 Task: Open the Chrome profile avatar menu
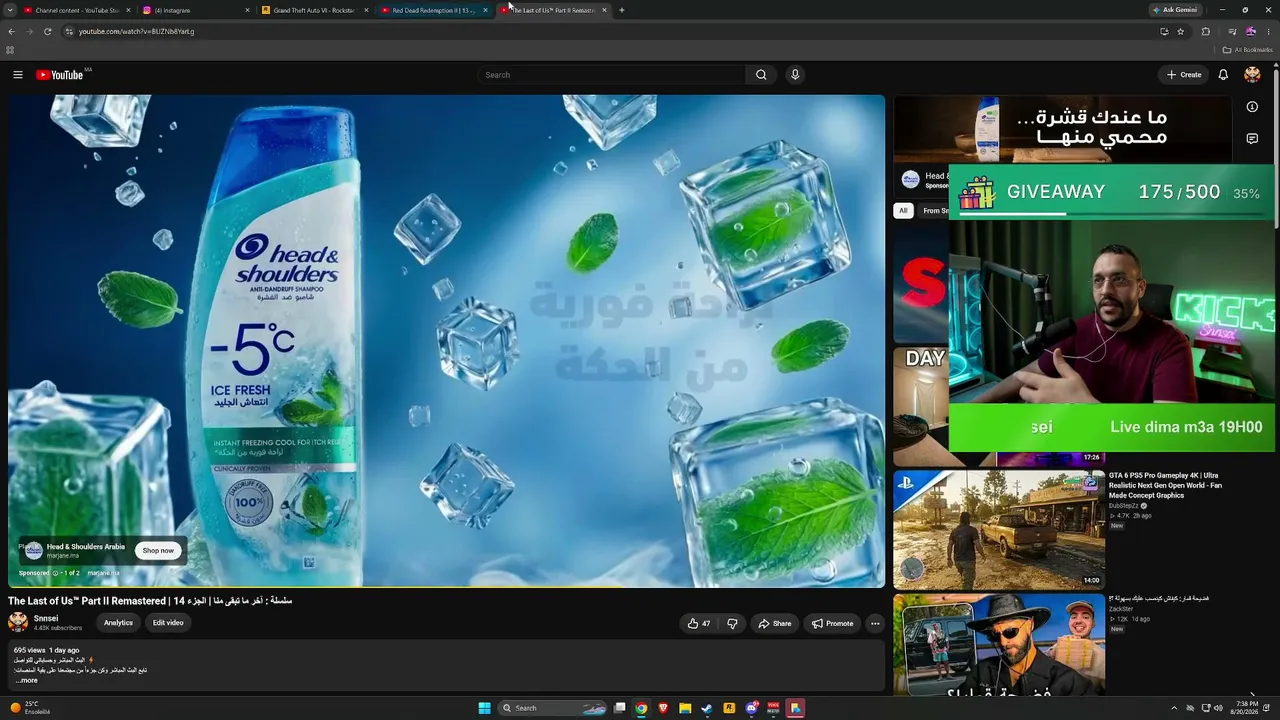(x=1250, y=31)
